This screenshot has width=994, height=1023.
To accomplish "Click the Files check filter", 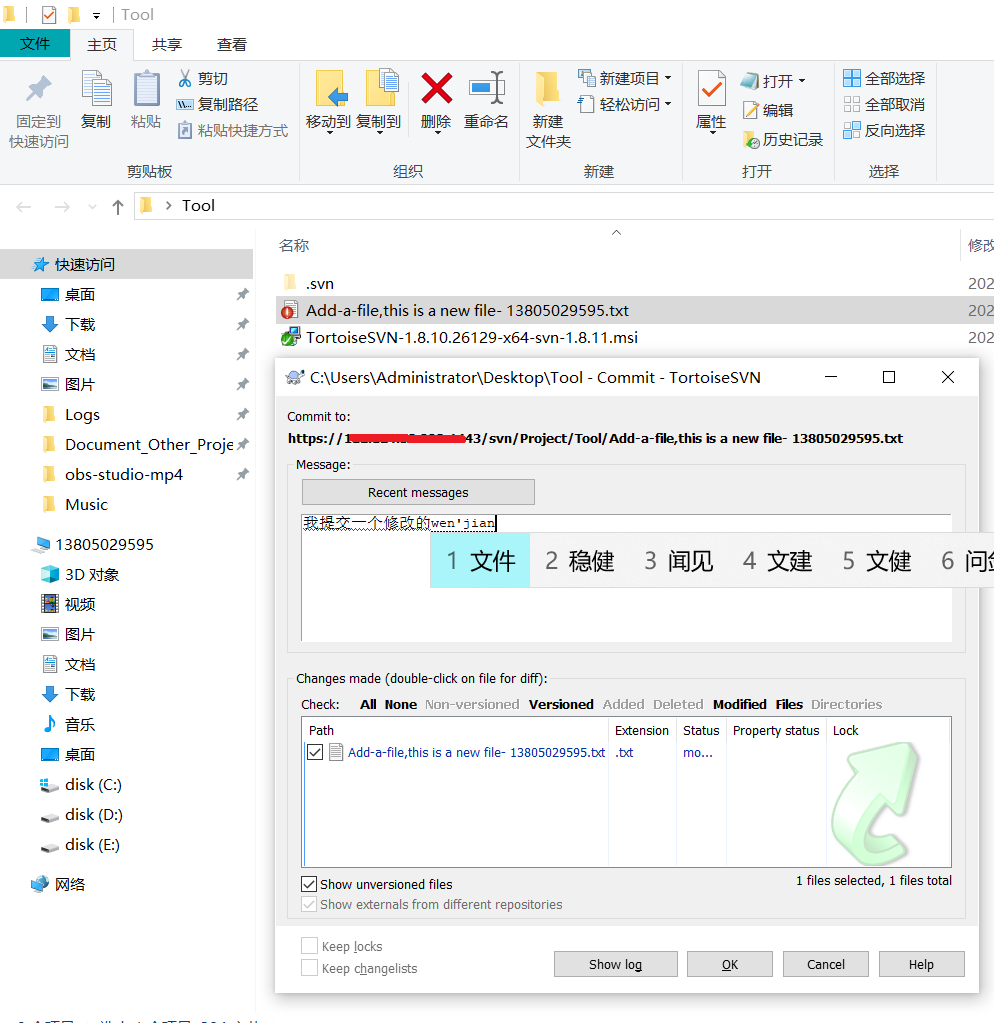I will 789,705.
